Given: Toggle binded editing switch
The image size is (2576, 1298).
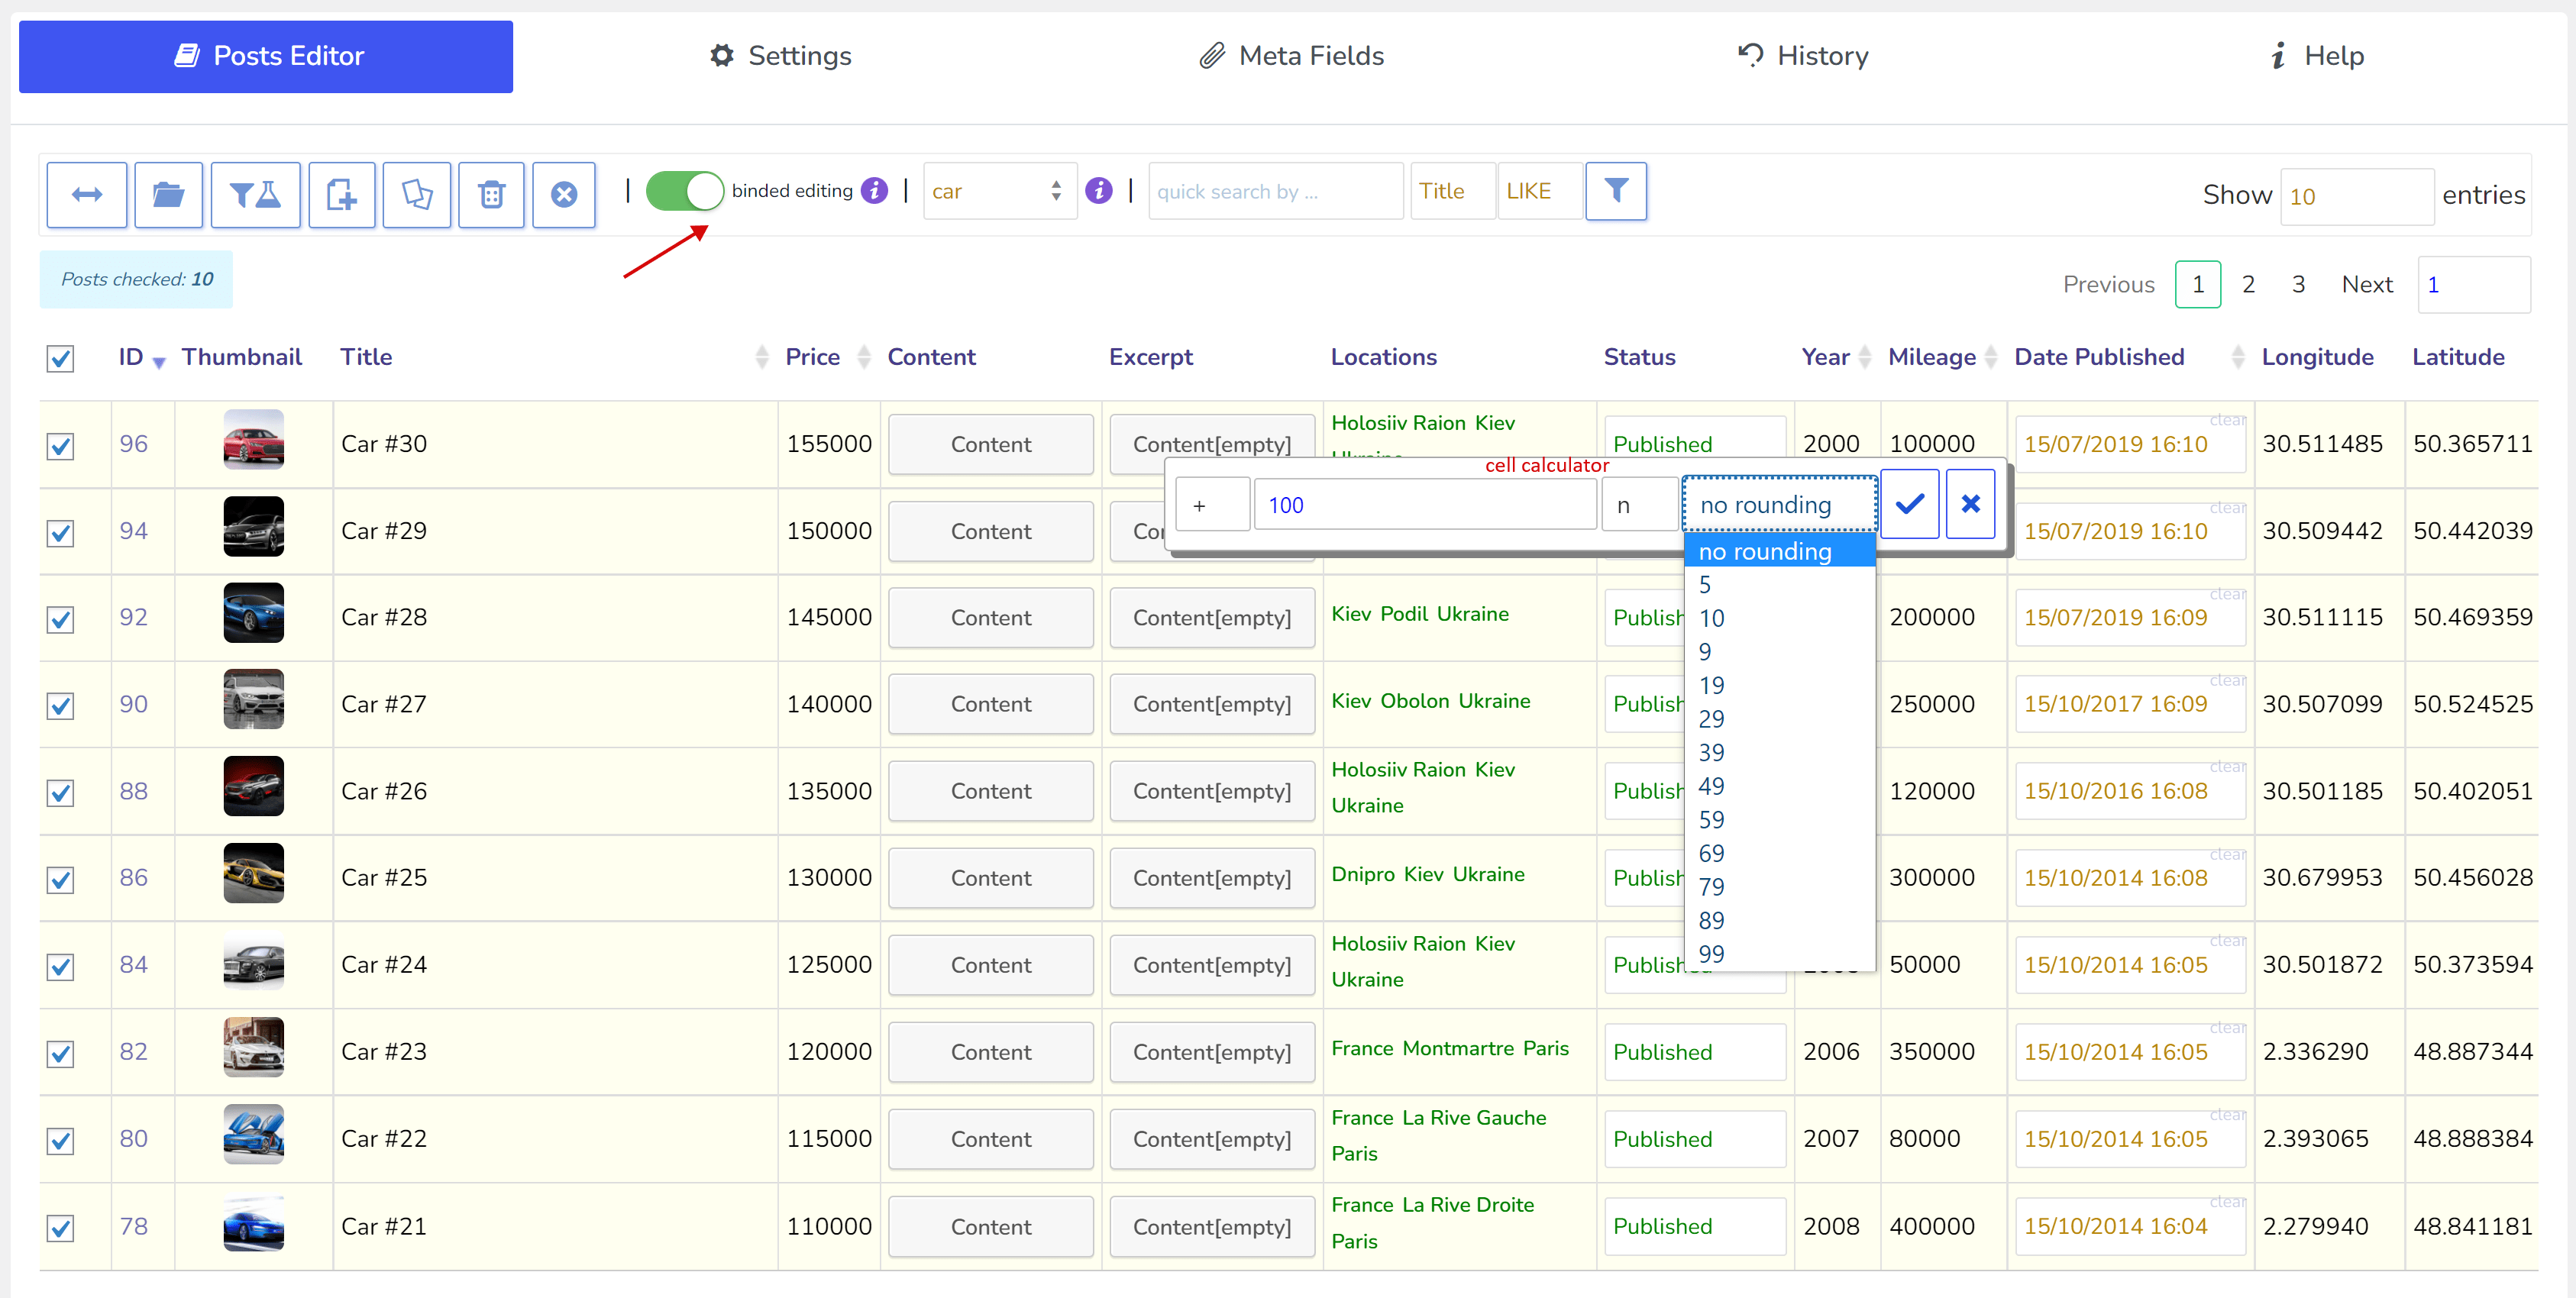Looking at the screenshot, I should (x=685, y=190).
